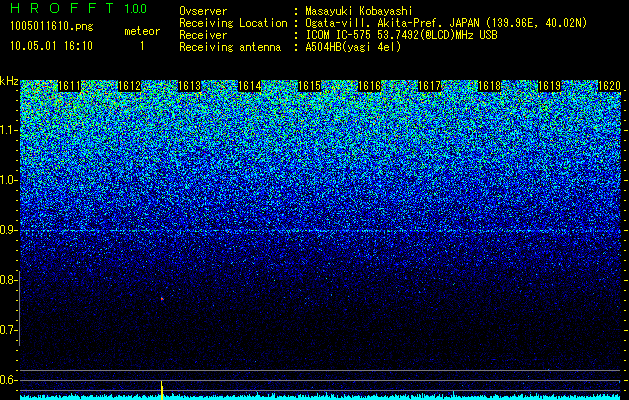This screenshot has width=629, height=400.
Task: Click the Receiver field label
Action: pos(203,35)
